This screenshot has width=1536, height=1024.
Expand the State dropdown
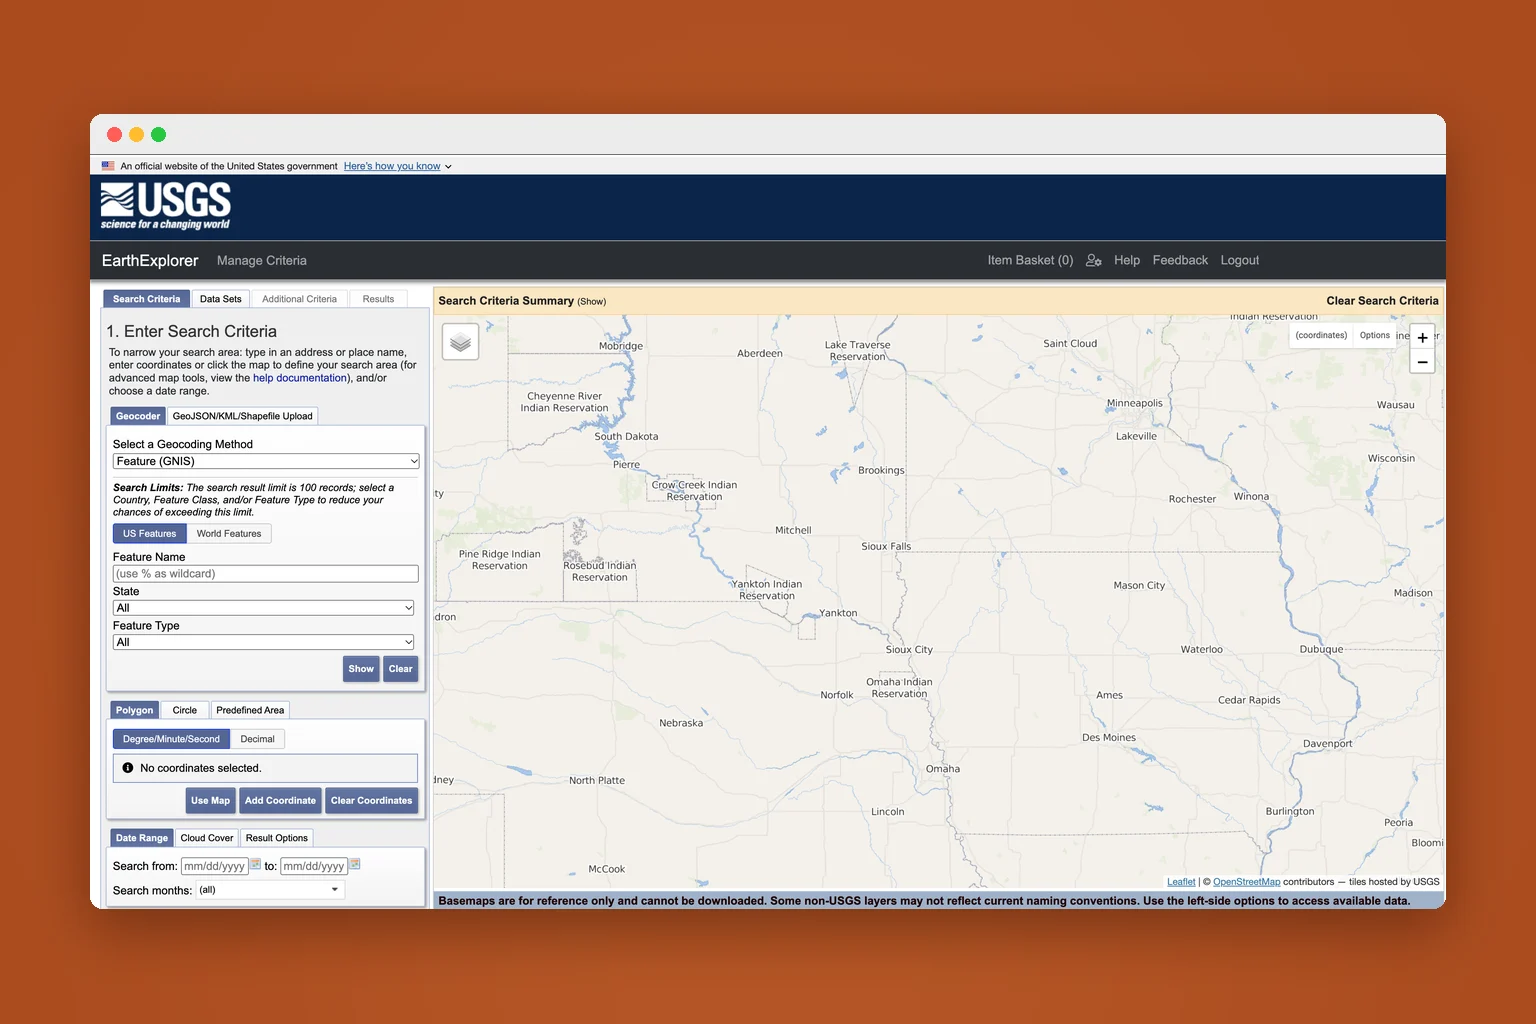[264, 608]
